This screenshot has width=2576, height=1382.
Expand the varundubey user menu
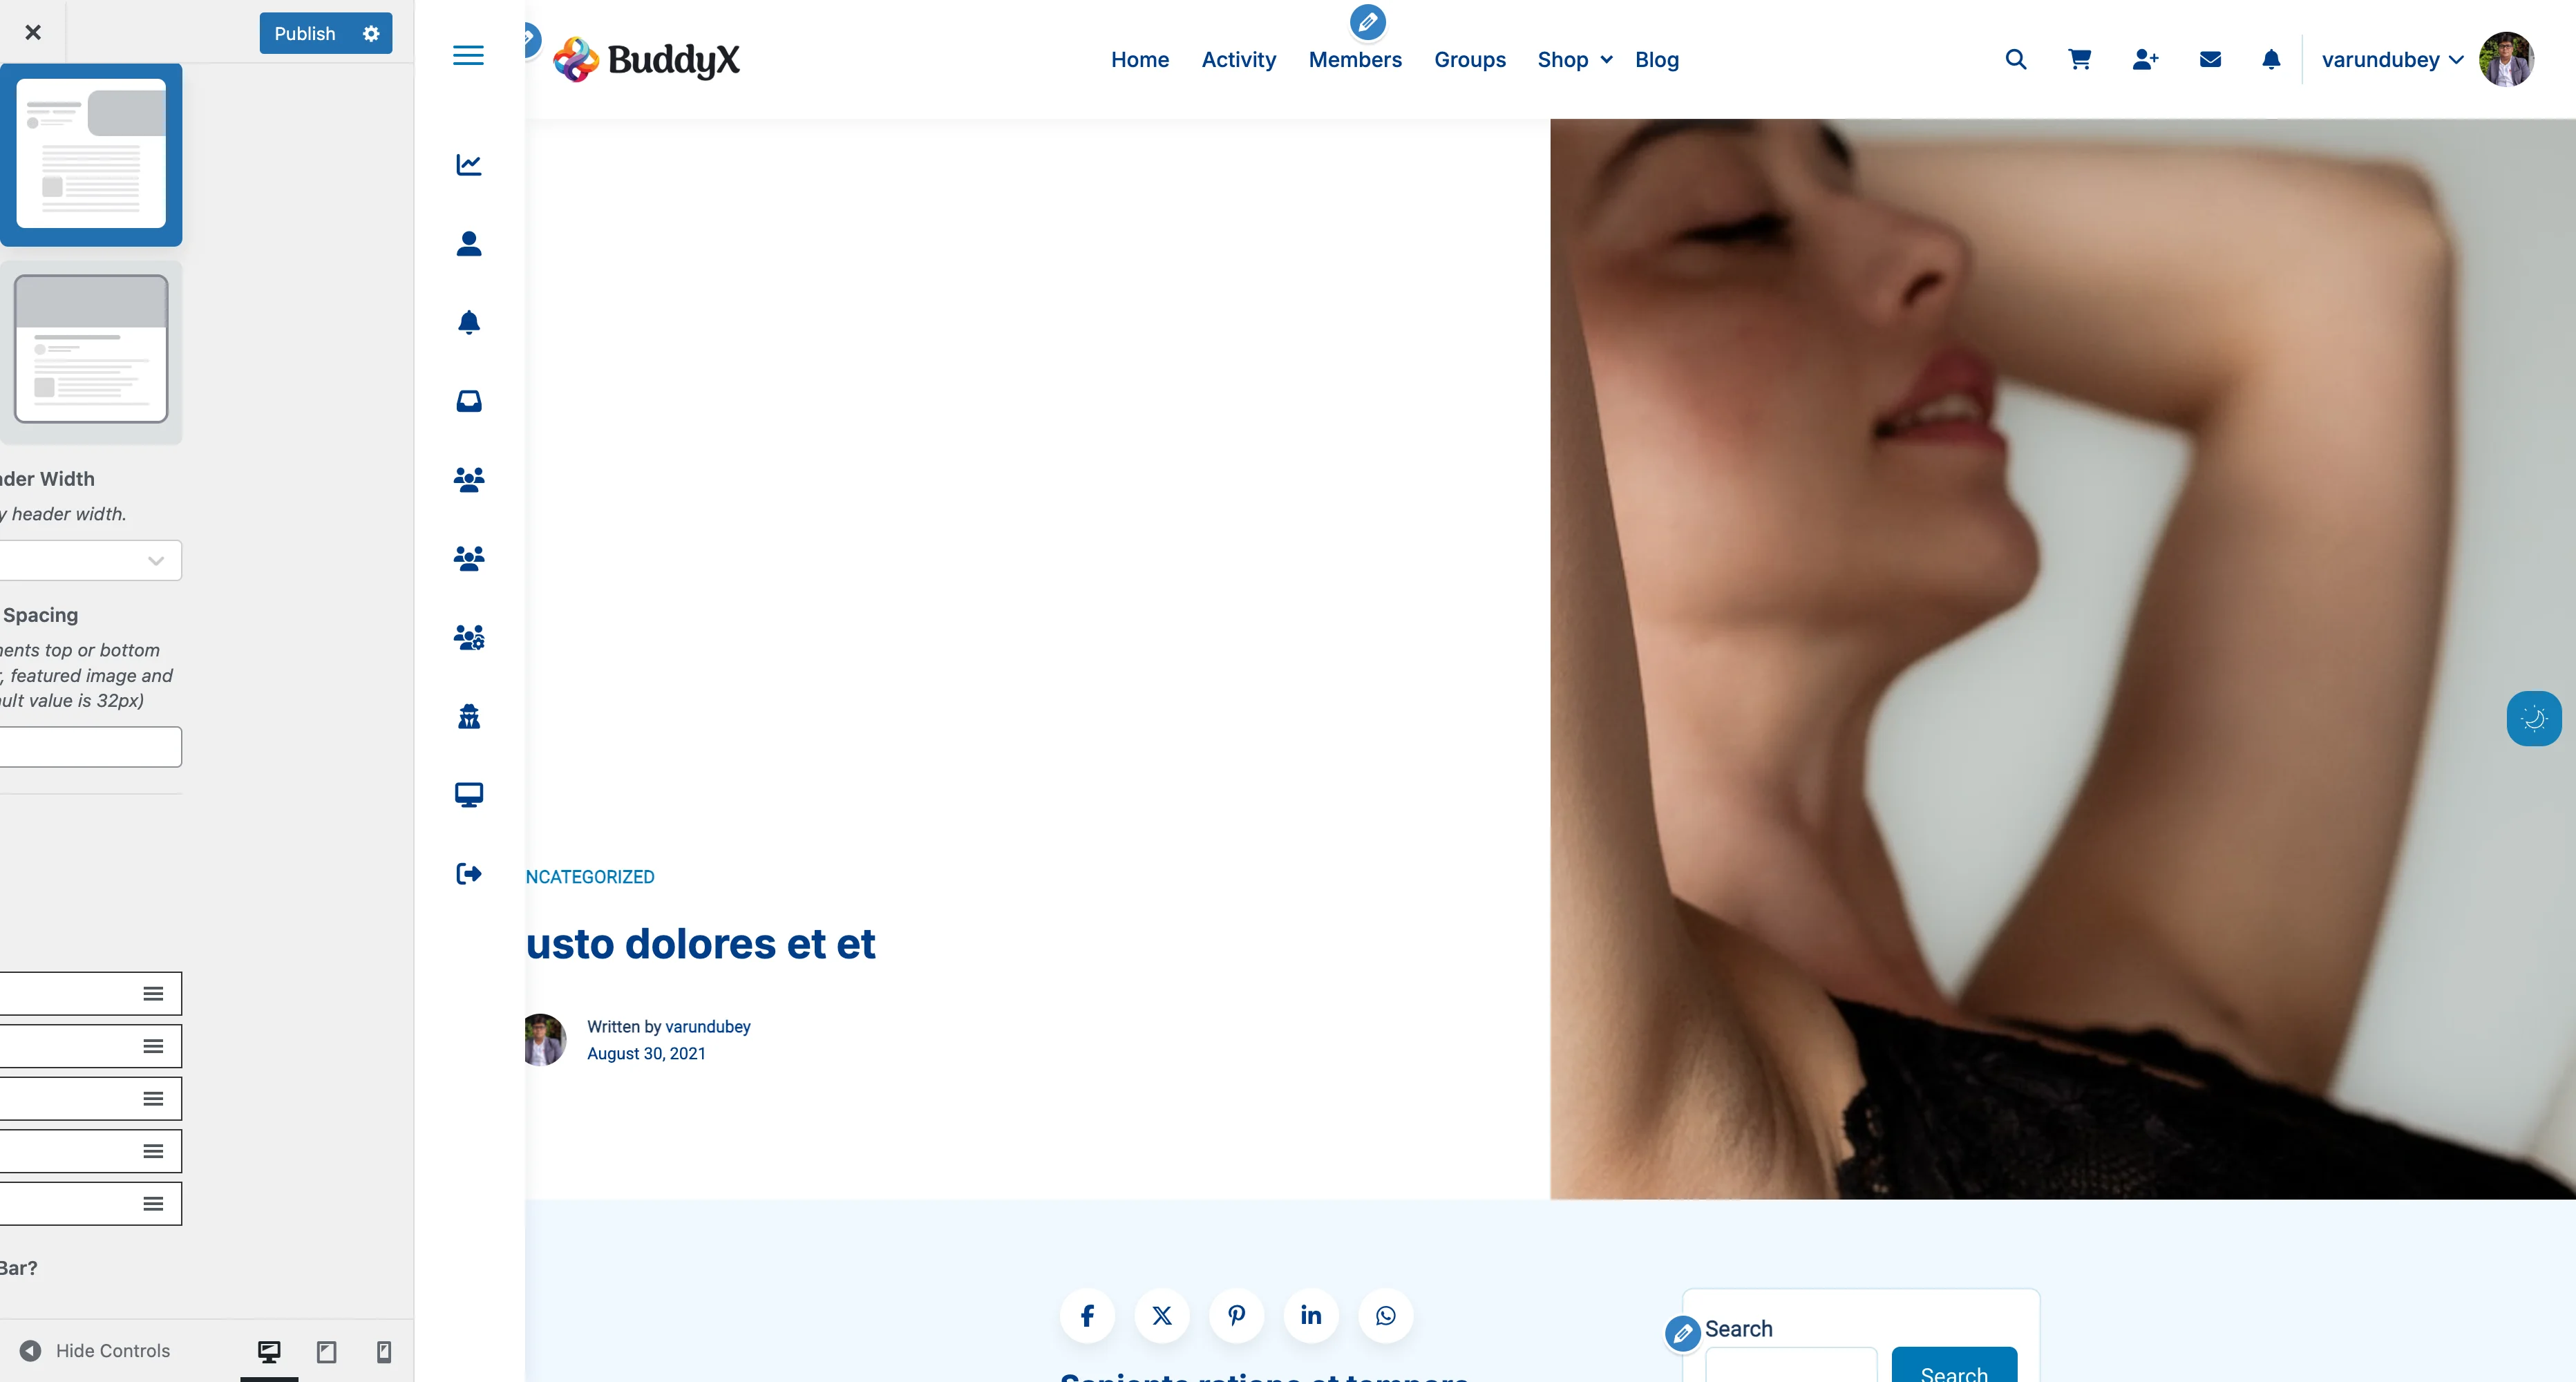[2392, 60]
